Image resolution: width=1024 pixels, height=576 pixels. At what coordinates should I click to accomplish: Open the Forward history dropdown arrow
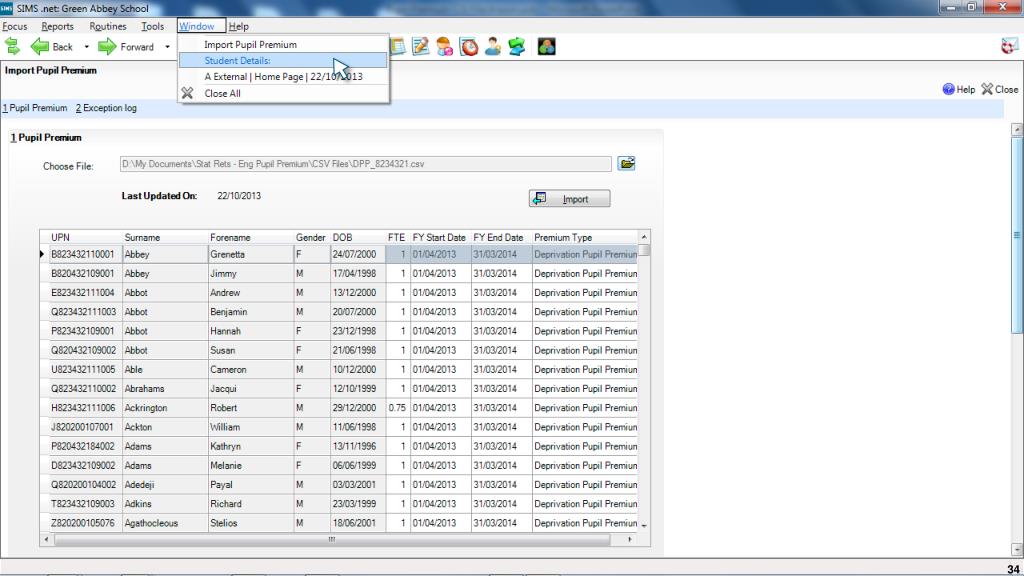tap(167, 47)
